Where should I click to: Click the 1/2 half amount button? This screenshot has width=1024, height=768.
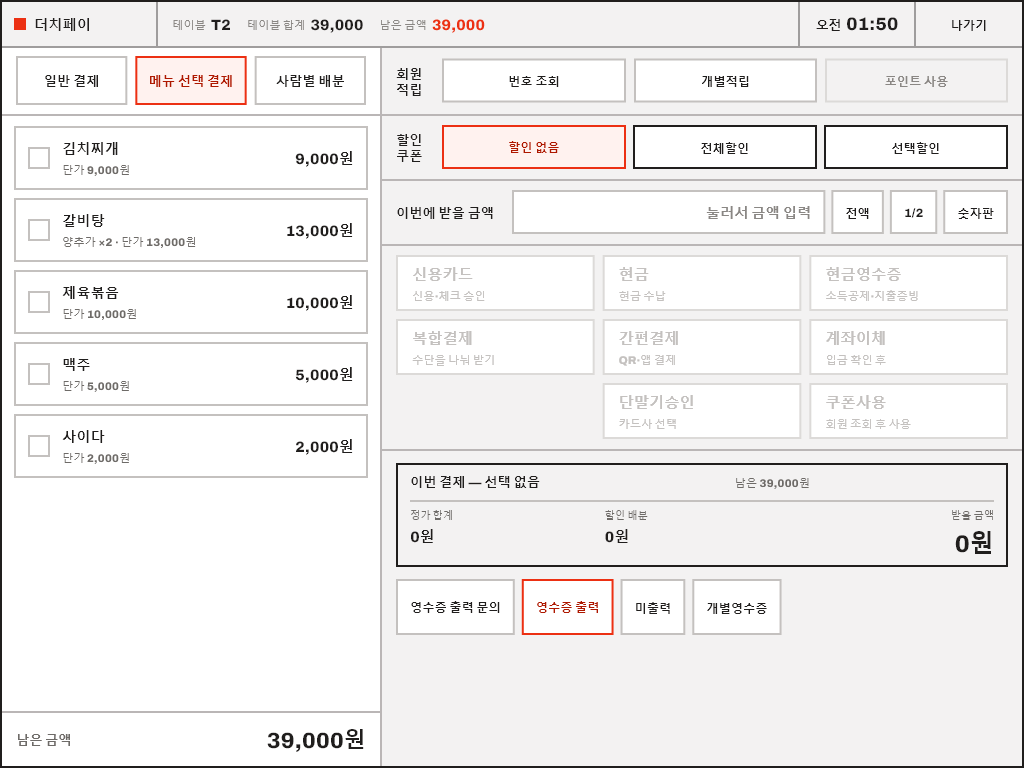click(914, 212)
